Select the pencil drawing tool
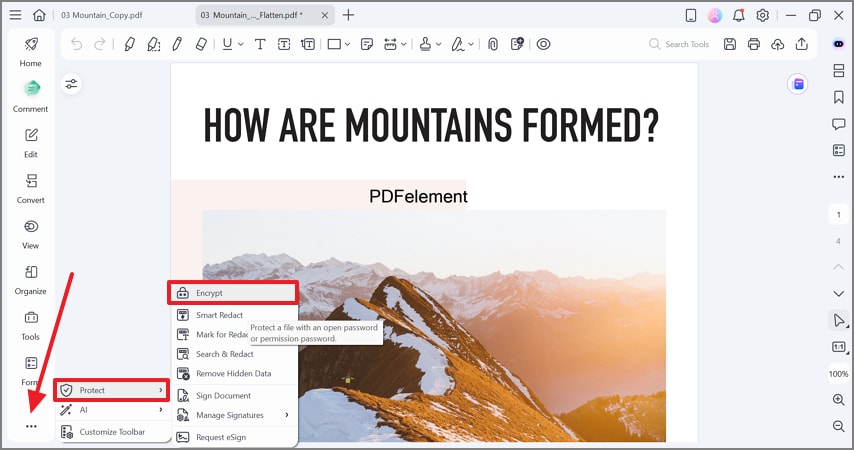Screen dimensions: 854x450 [177, 44]
